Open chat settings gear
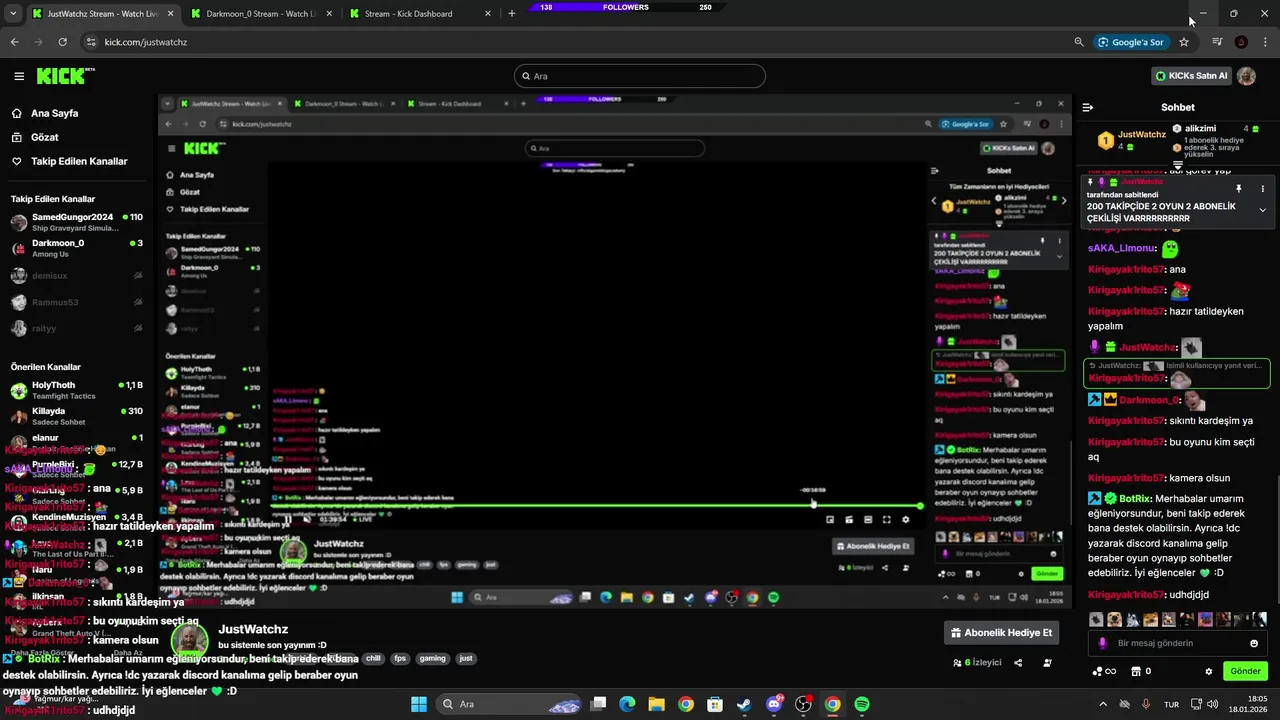Screen dimensions: 1280x720 tap(1209, 671)
